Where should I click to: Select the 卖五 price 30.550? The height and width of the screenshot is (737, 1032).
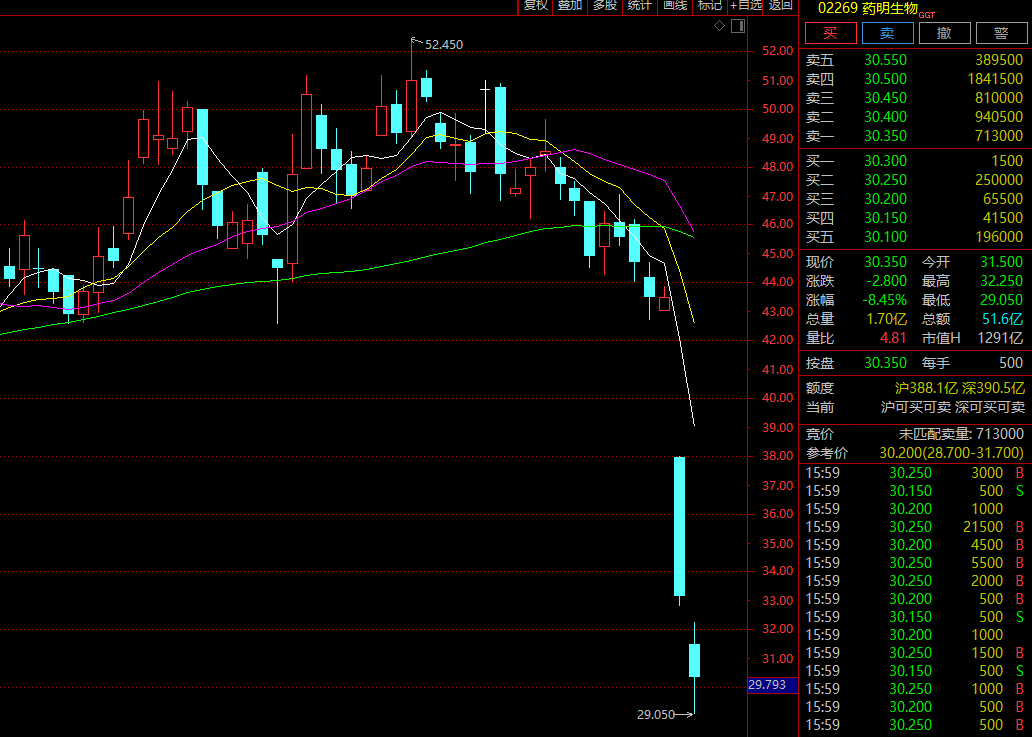pos(885,60)
